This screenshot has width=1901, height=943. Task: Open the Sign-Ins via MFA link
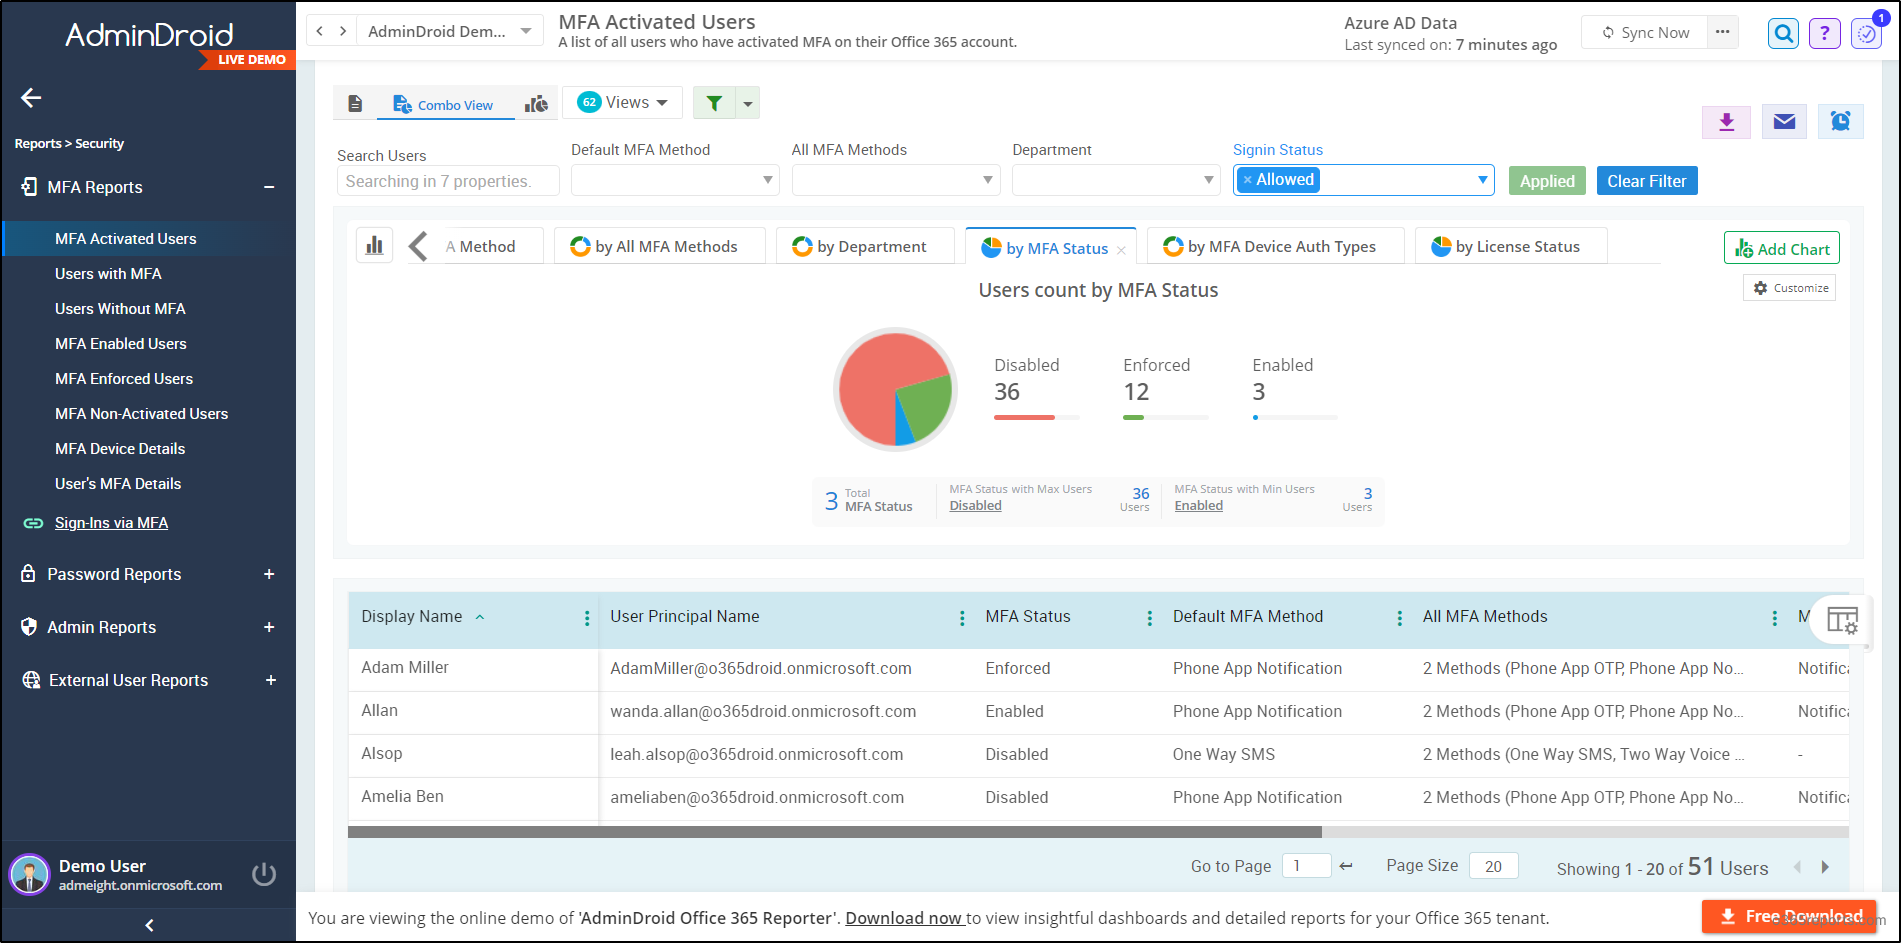coord(111,522)
